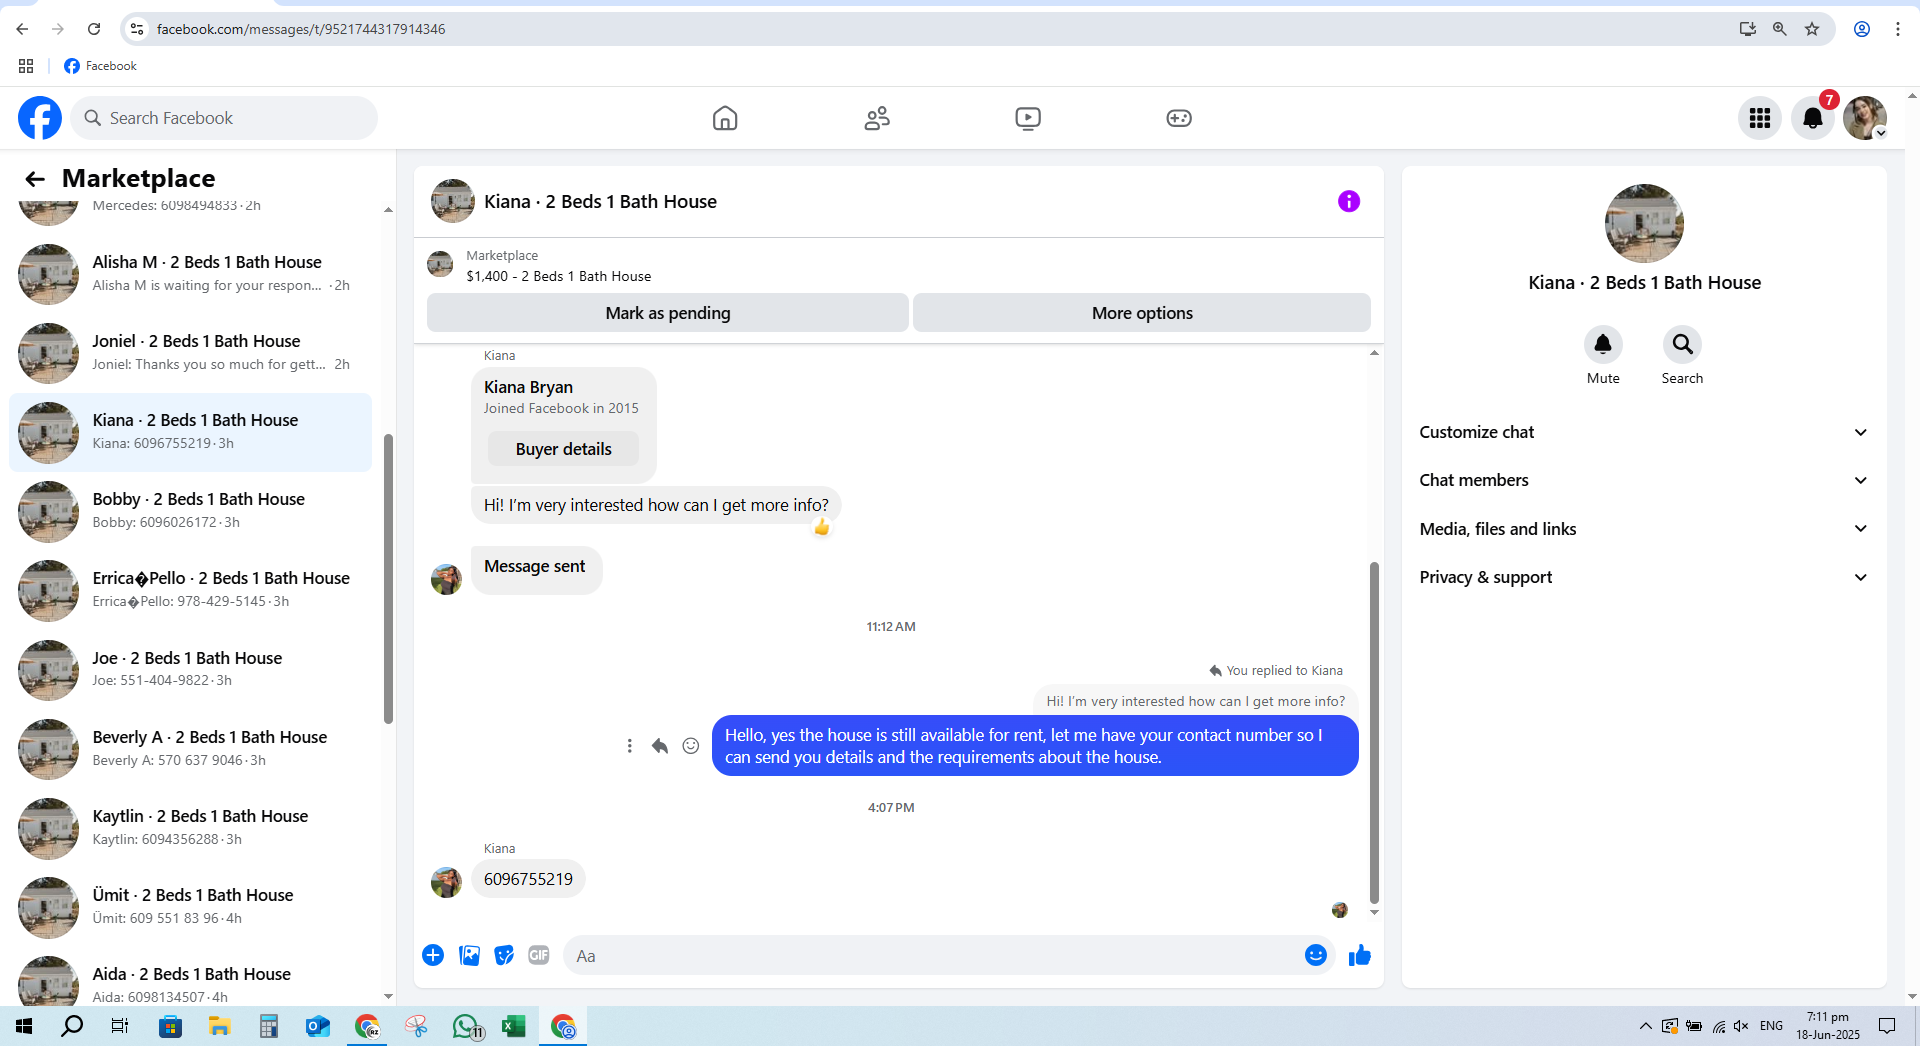Open Joe conversation
The height and width of the screenshot is (1046, 1920).
(x=190, y=669)
